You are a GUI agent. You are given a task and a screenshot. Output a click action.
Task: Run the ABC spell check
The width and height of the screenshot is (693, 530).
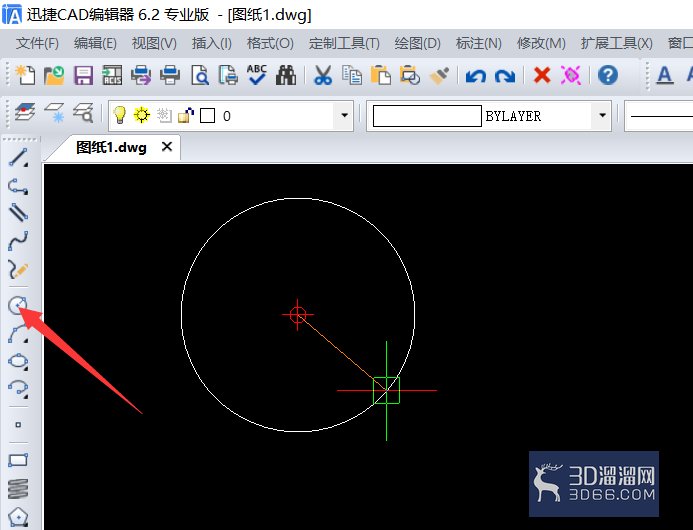coord(257,75)
